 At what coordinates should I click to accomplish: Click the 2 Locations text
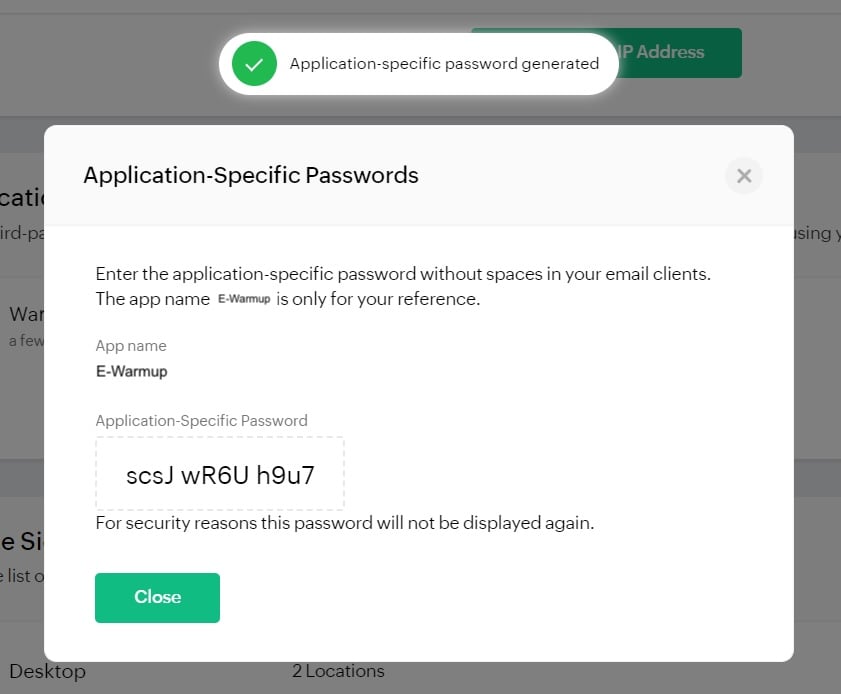[338, 671]
